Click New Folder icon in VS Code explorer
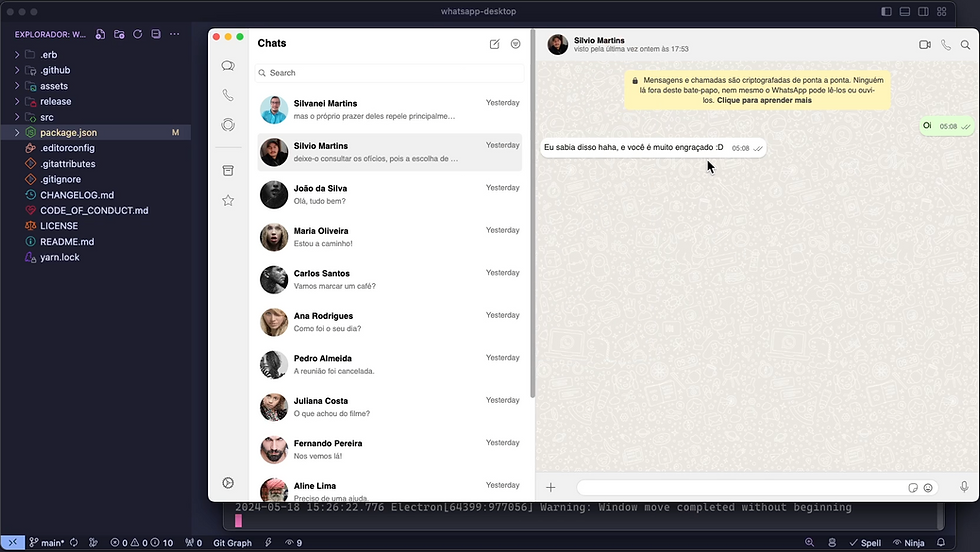 pyautogui.click(x=119, y=34)
